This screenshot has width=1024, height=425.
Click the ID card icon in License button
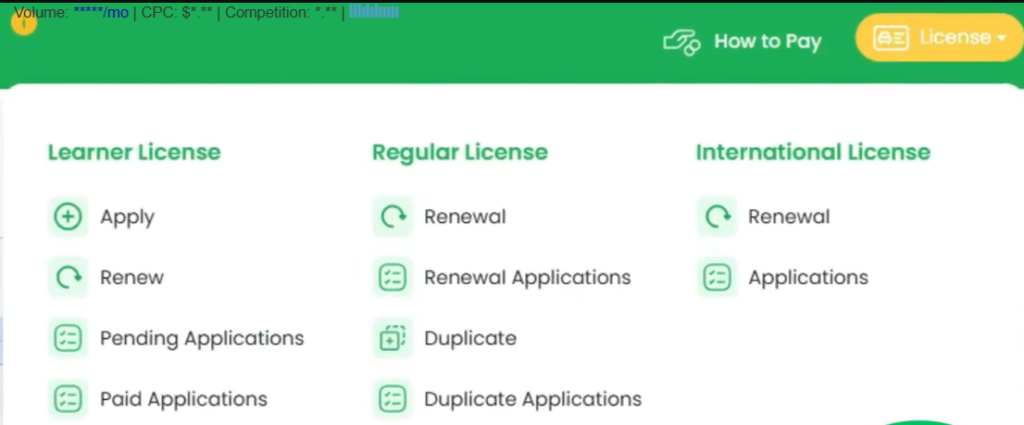pos(890,38)
